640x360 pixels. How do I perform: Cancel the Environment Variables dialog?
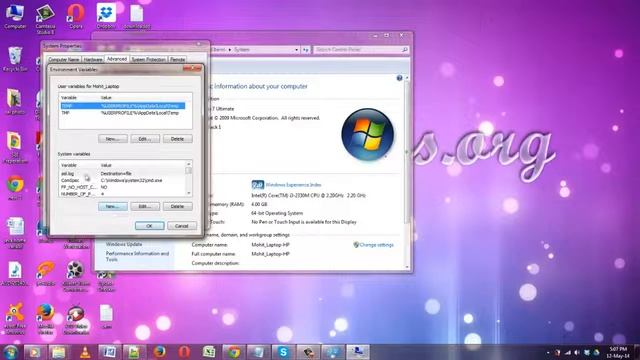[182, 226]
